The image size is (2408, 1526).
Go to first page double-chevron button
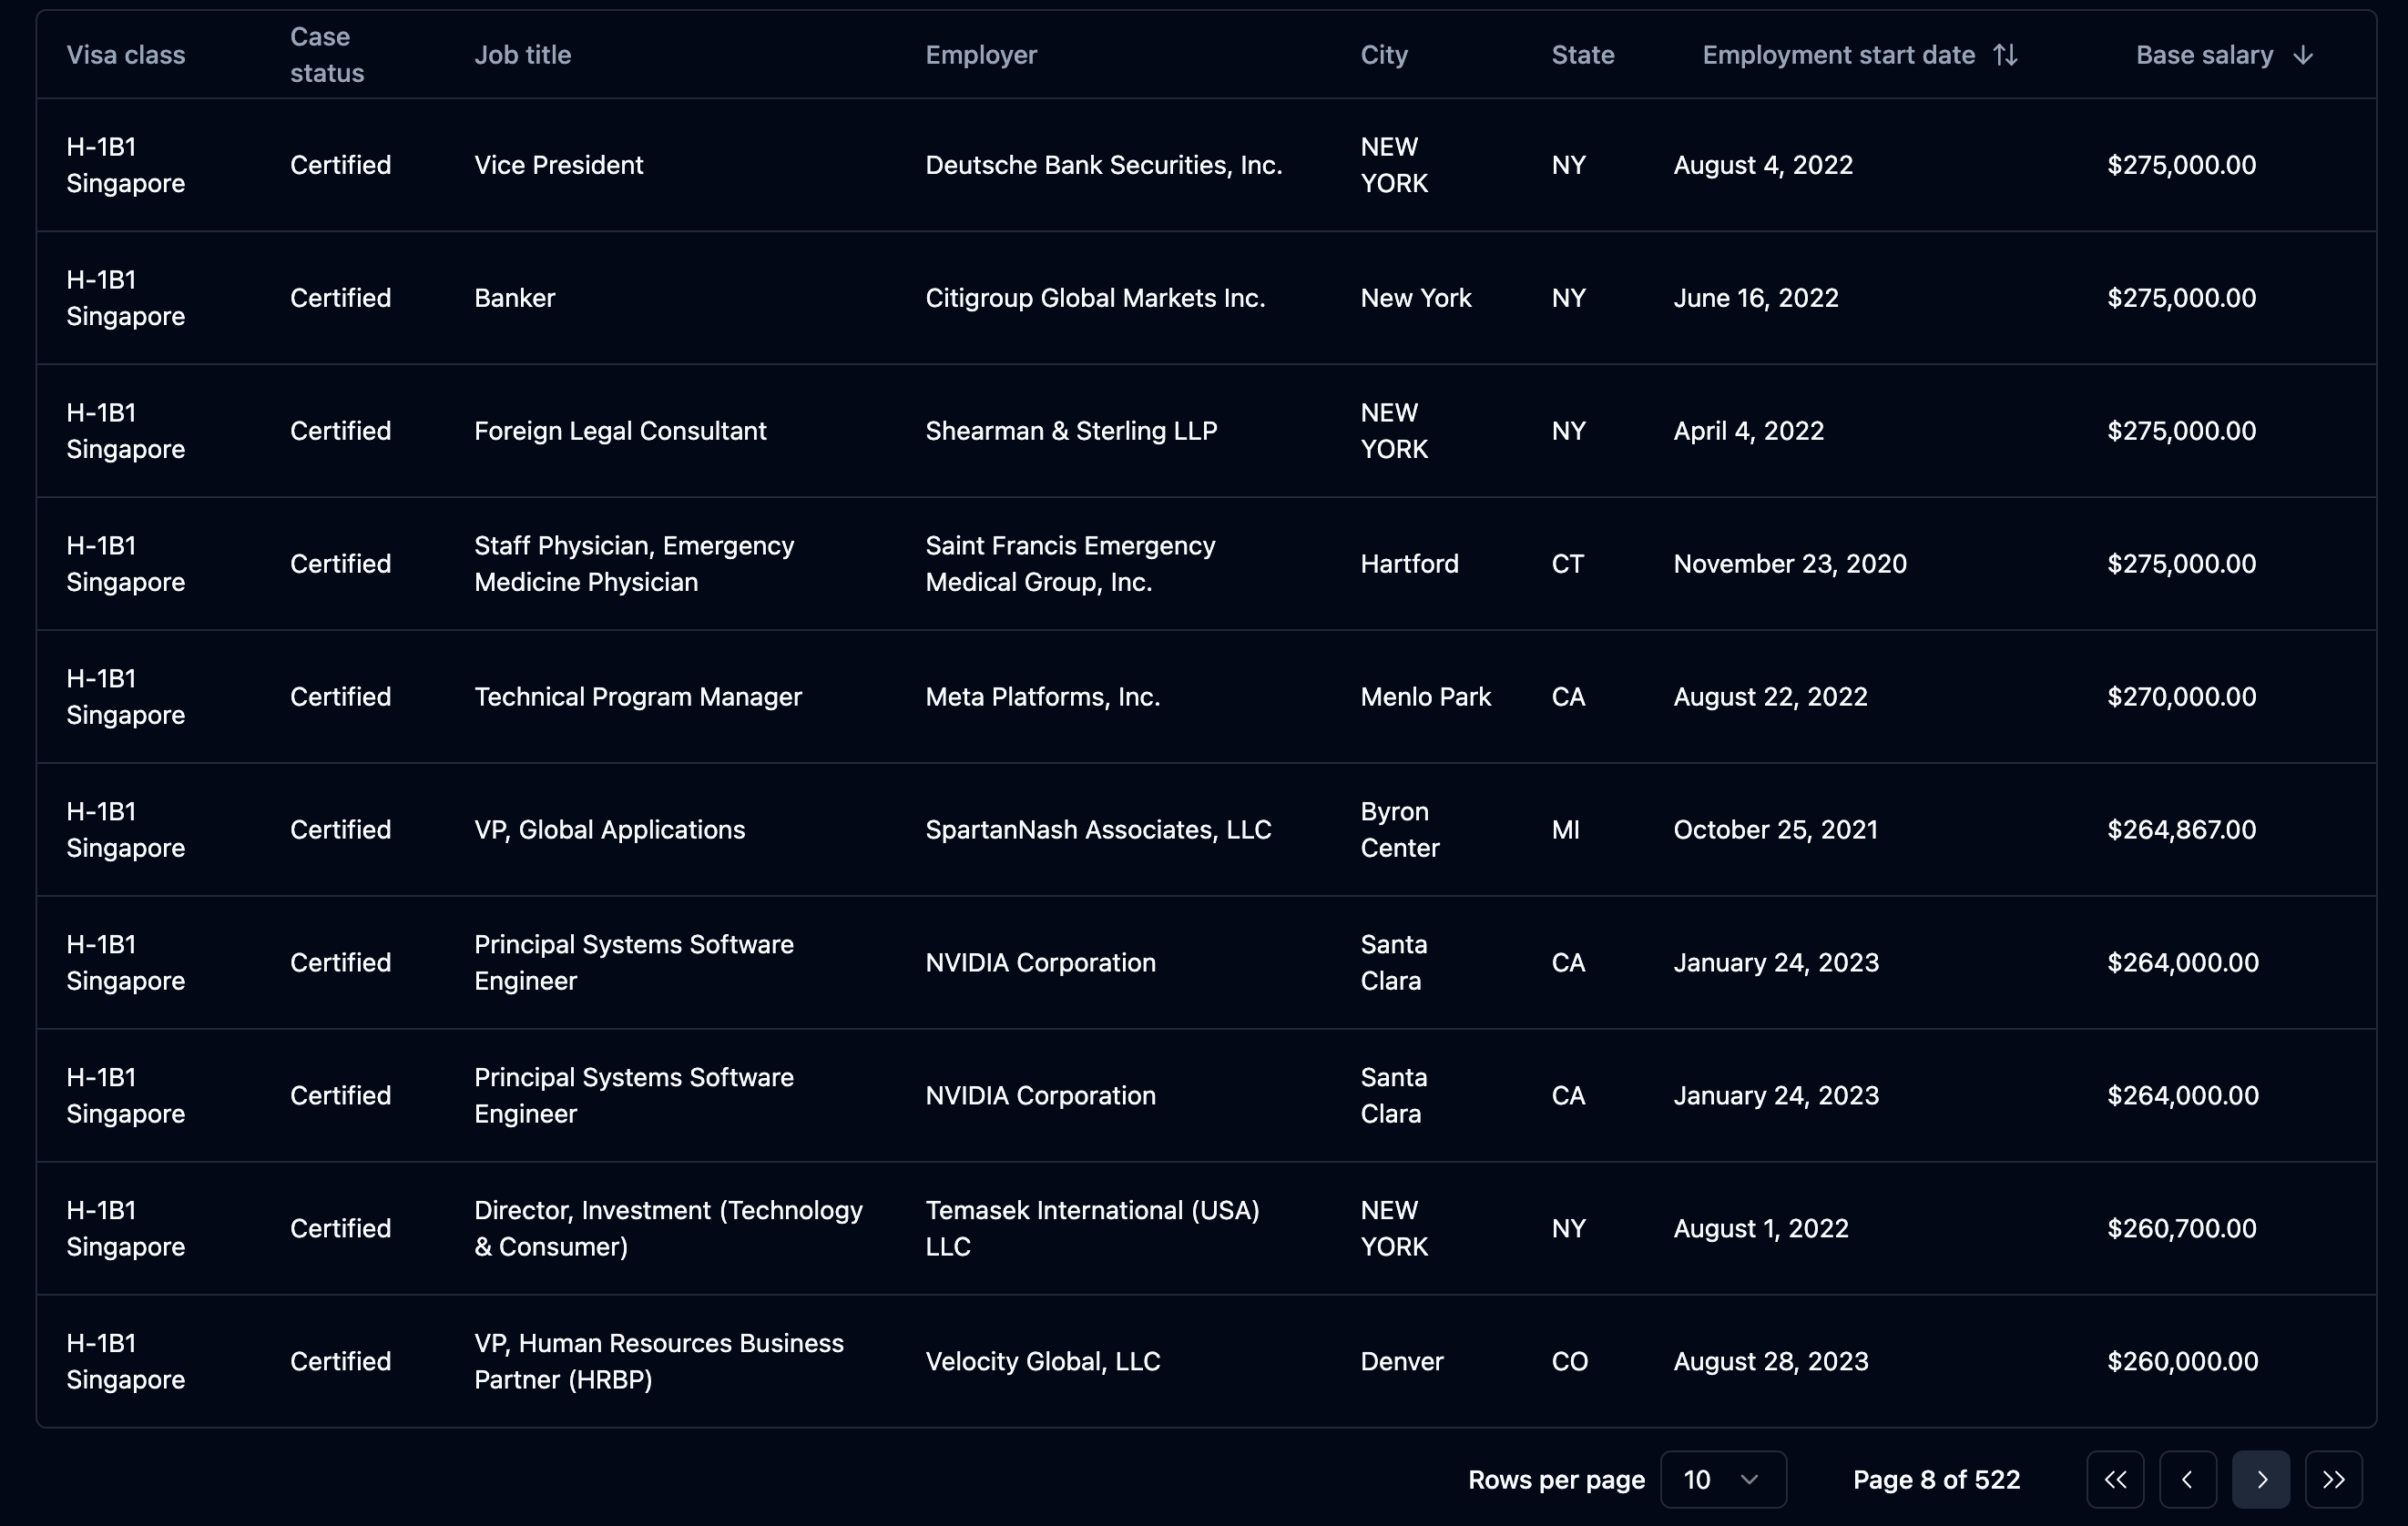pyautogui.click(x=2115, y=1479)
